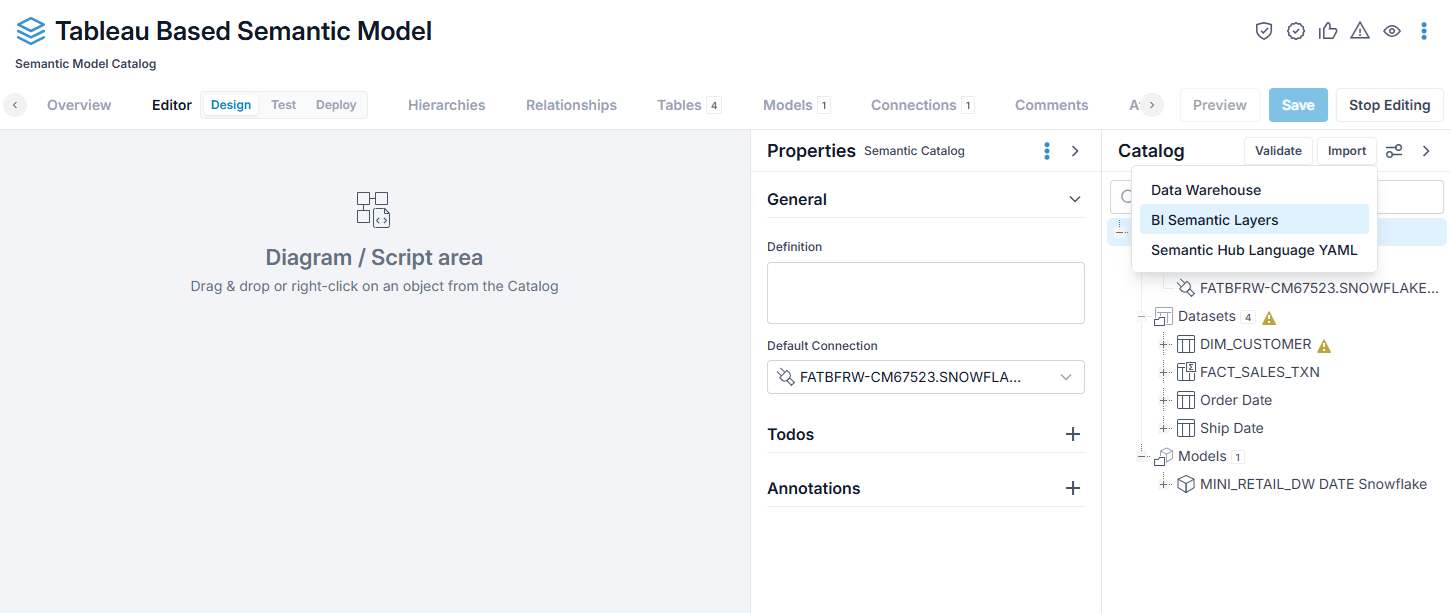Open the Tables tab
The width and height of the screenshot is (1451, 613).
click(x=689, y=105)
